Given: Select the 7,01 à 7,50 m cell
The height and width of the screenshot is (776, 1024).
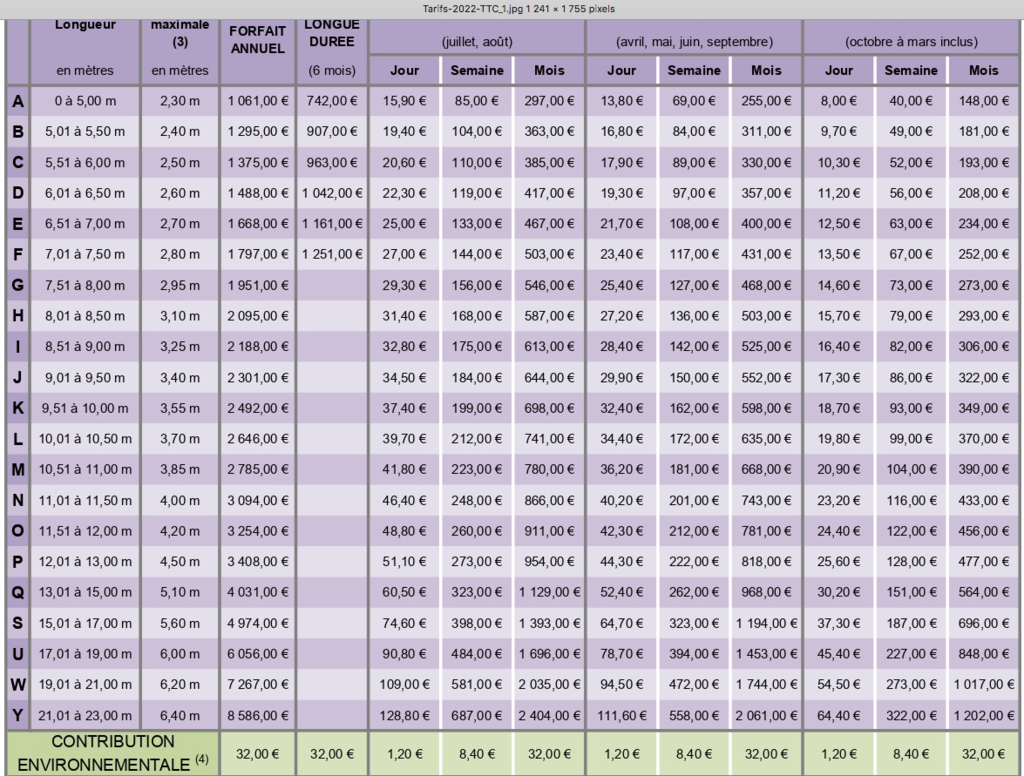Looking at the screenshot, I should (x=85, y=255).
